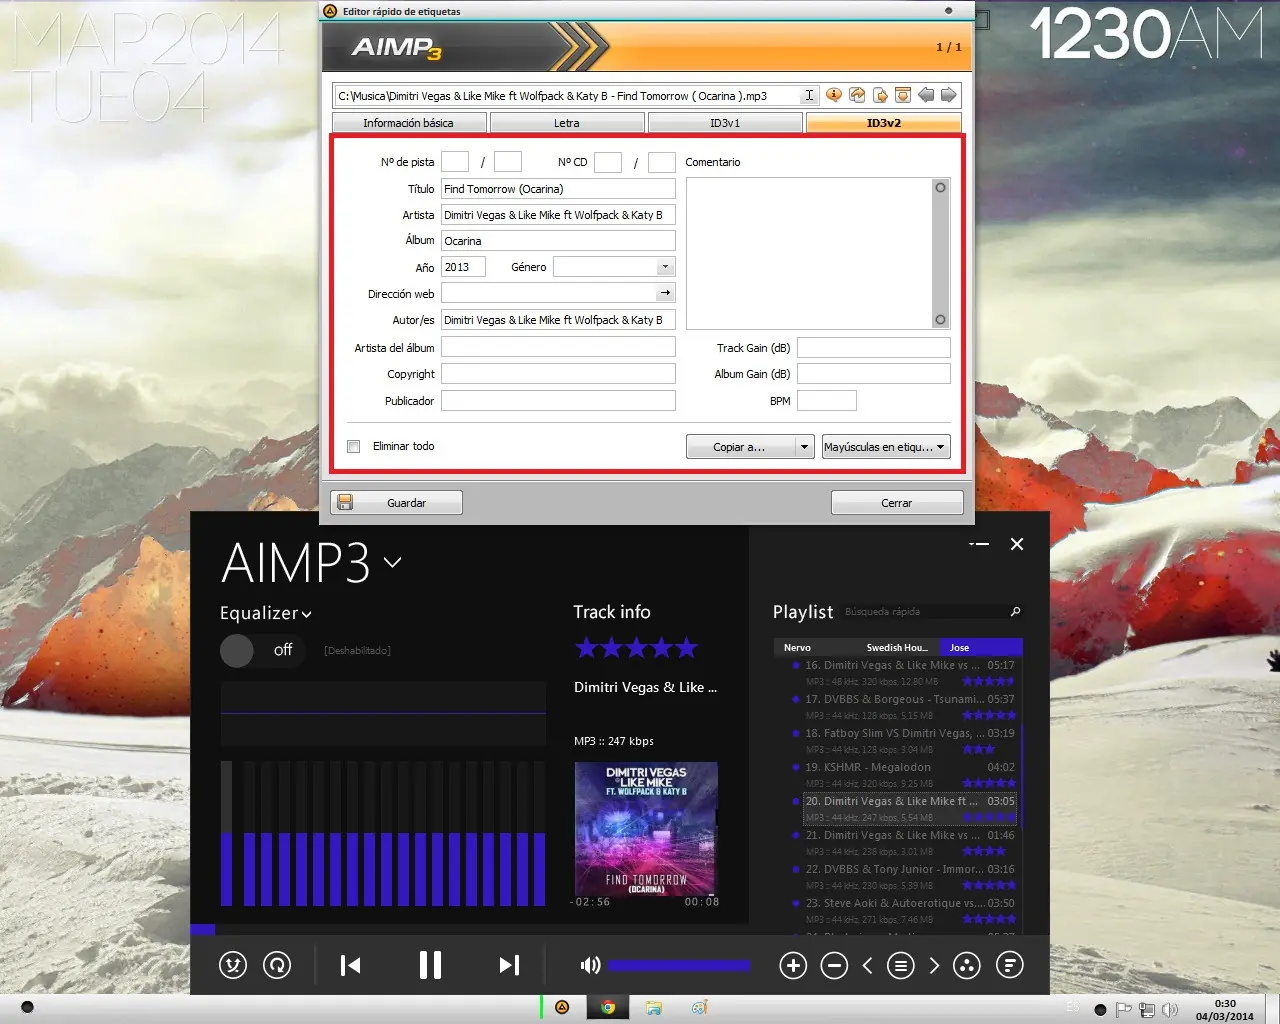Click the flag icon in system tray

click(1123, 1009)
